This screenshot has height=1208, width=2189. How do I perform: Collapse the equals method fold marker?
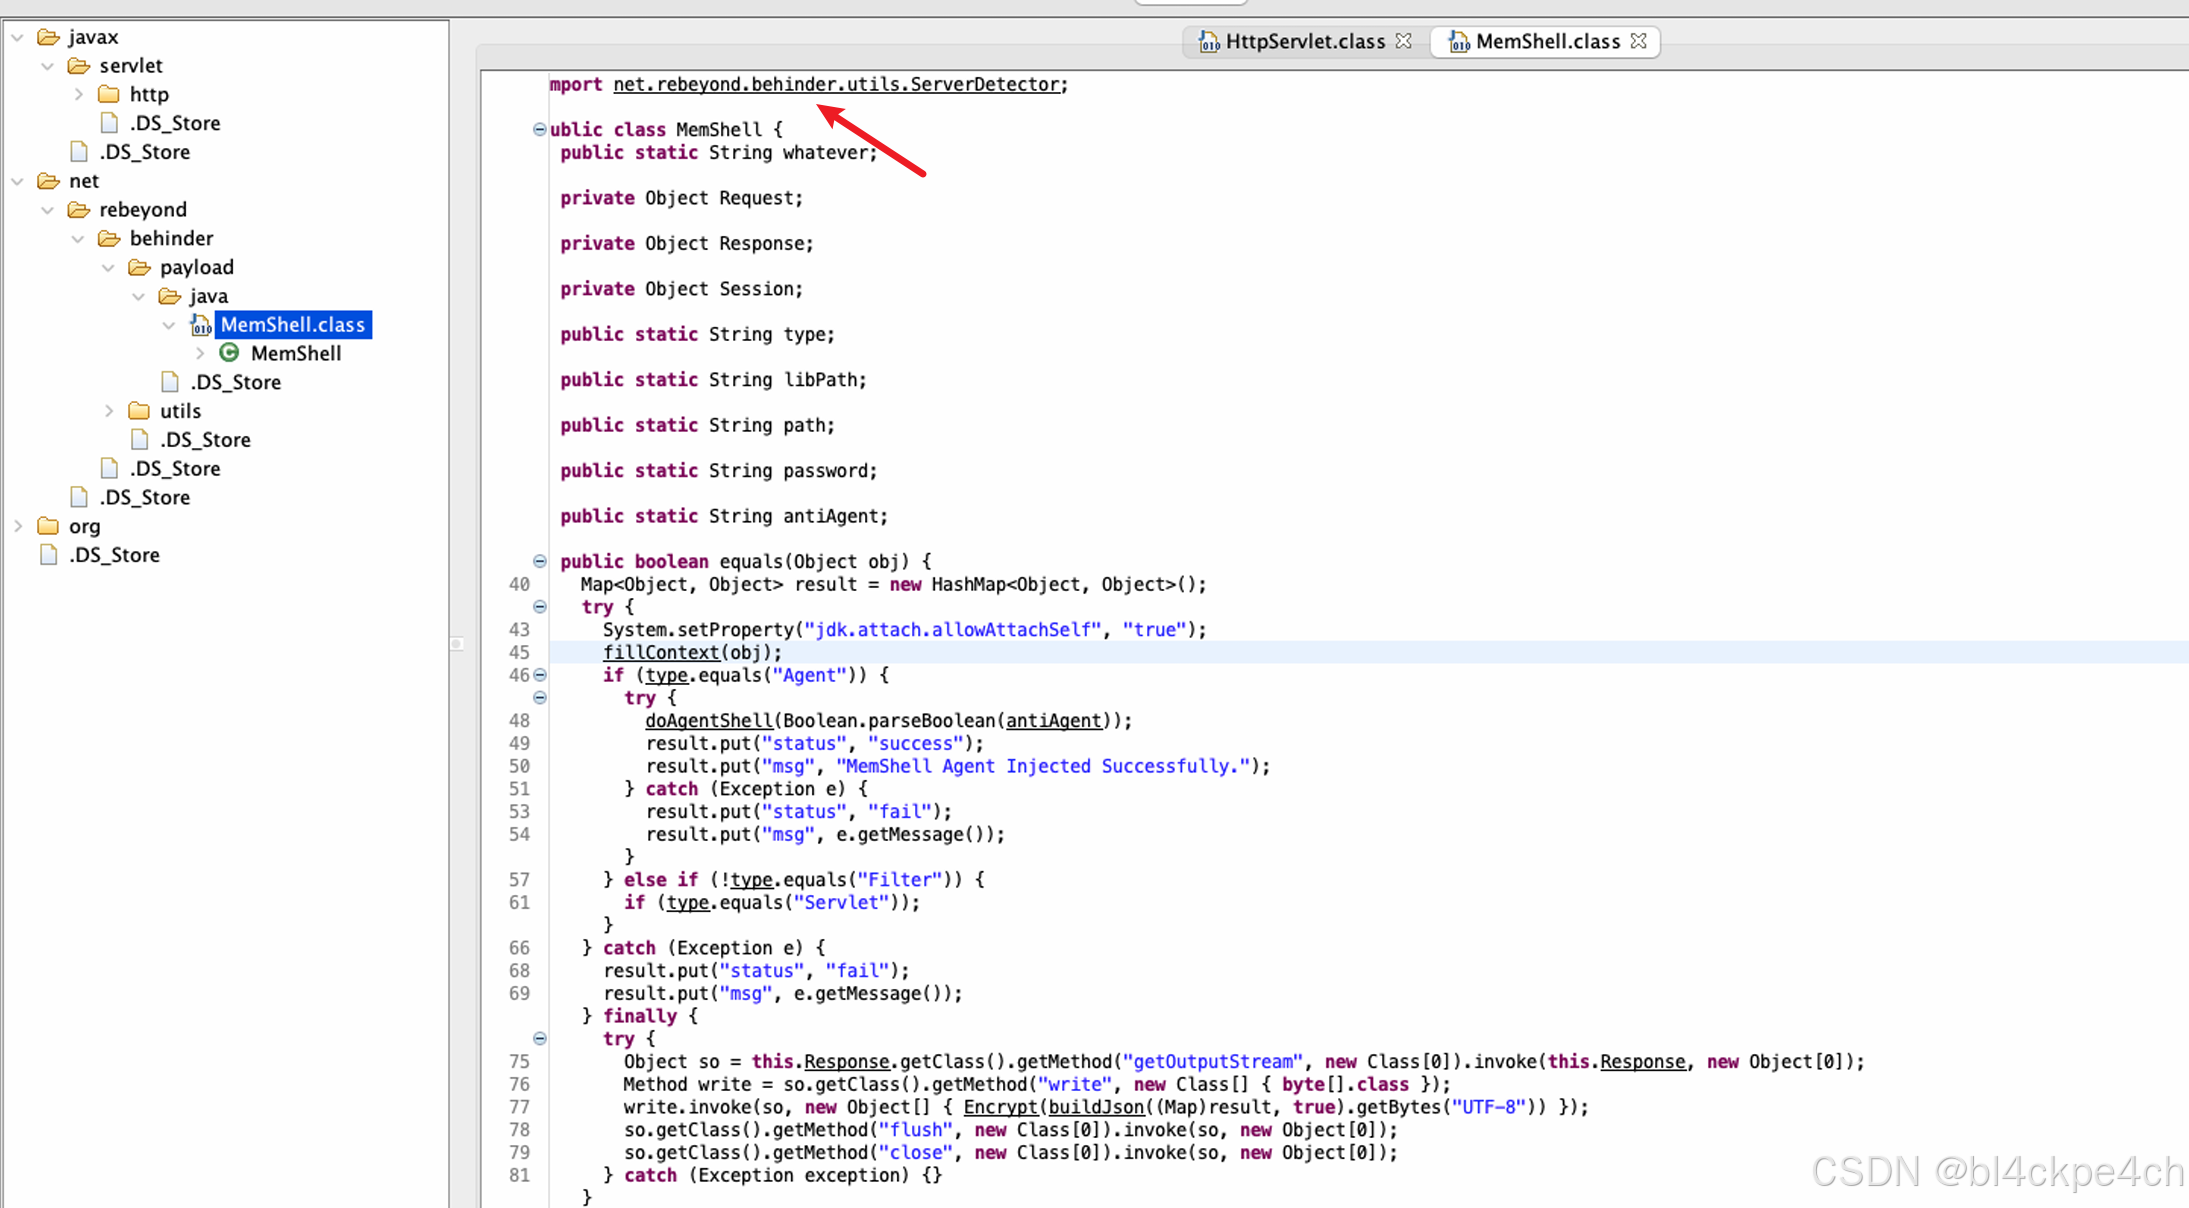click(x=540, y=561)
